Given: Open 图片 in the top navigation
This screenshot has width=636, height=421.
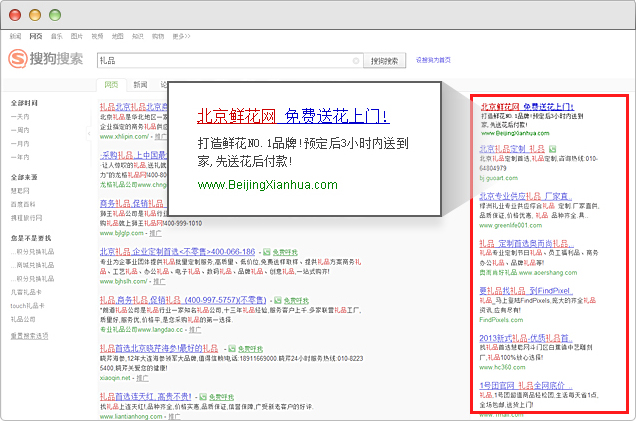Looking at the screenshot, I should [x=76, y=35].
